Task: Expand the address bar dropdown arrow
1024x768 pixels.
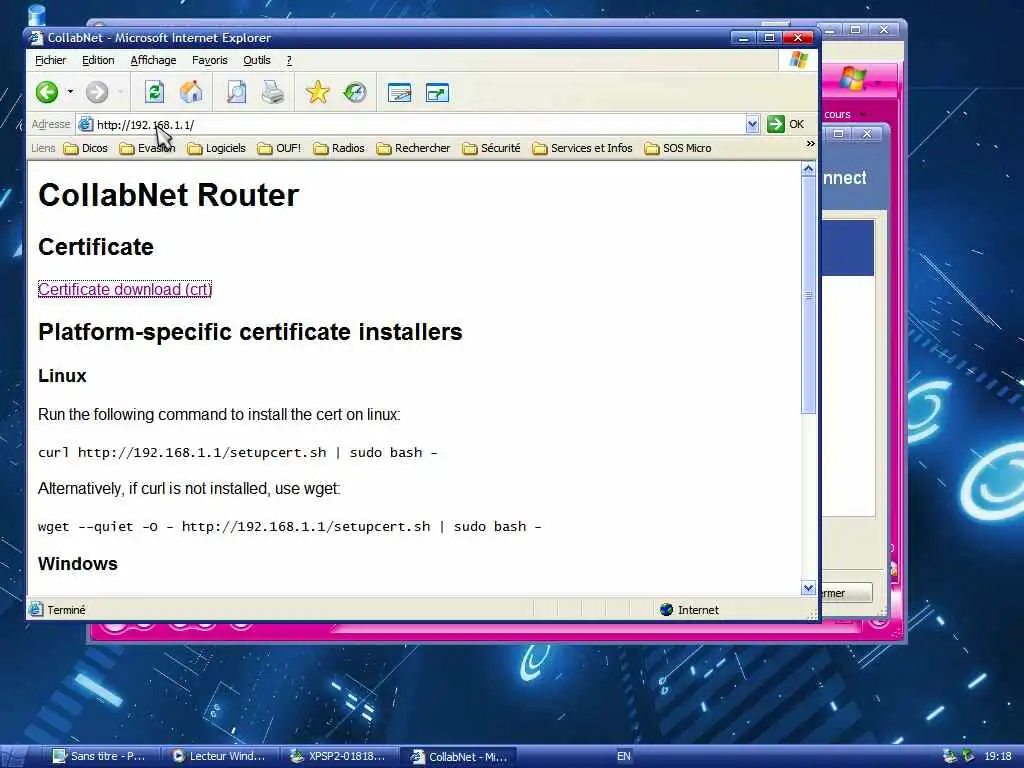Action: (x=752, y=124)
